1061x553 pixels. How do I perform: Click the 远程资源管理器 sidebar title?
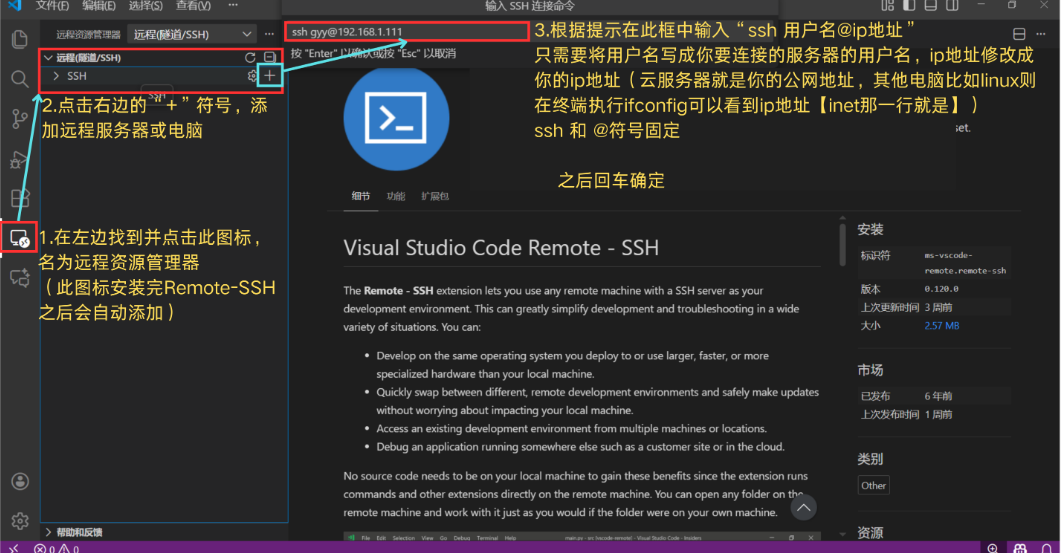(88, 35)
